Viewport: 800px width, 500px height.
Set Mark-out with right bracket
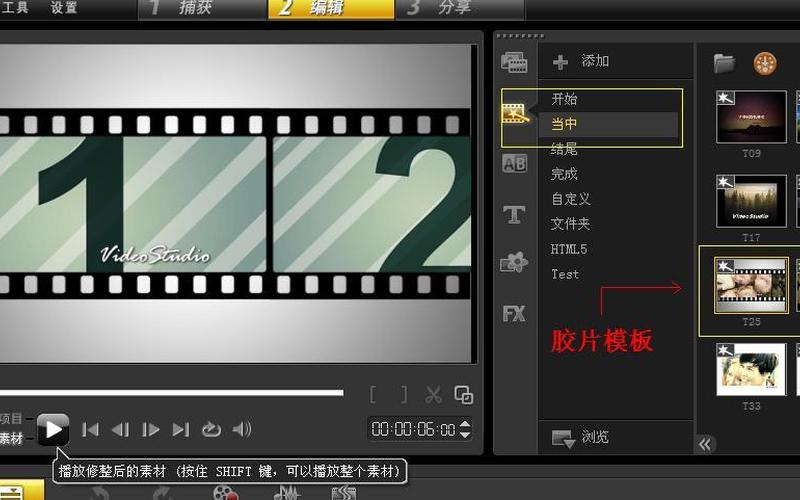404,395
